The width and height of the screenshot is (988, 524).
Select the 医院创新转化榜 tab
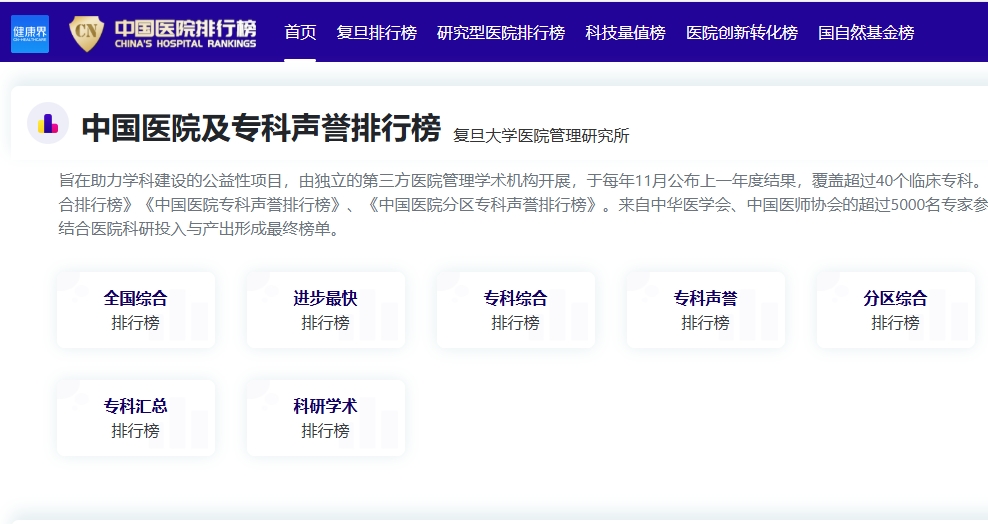pos(742,32)
